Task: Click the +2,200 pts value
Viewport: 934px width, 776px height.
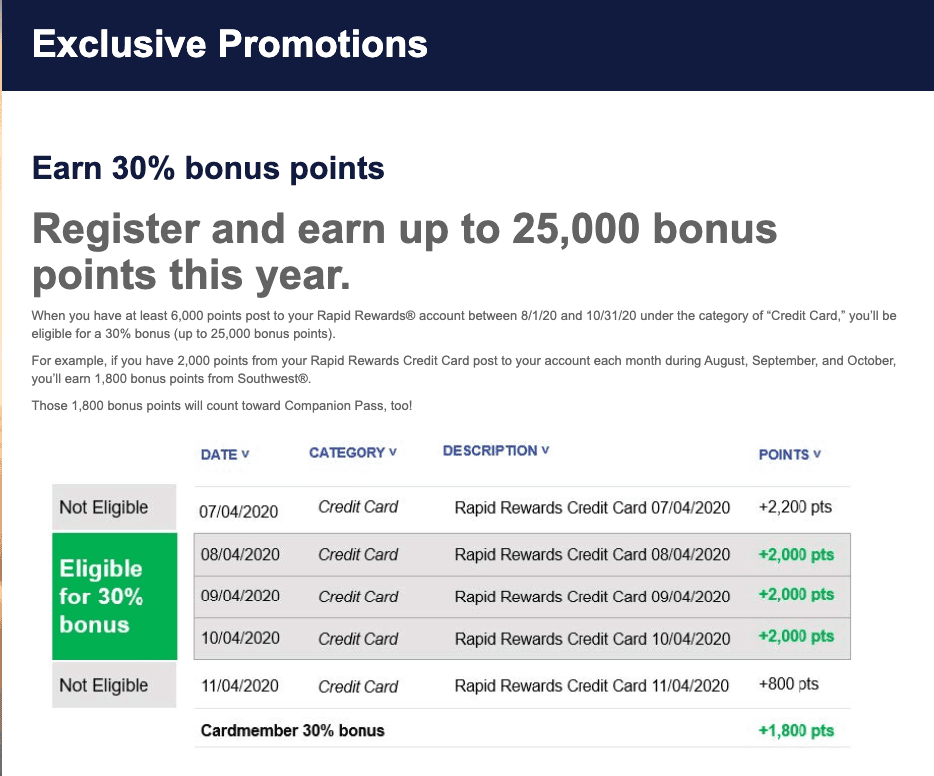Action: tap(795, 507)
